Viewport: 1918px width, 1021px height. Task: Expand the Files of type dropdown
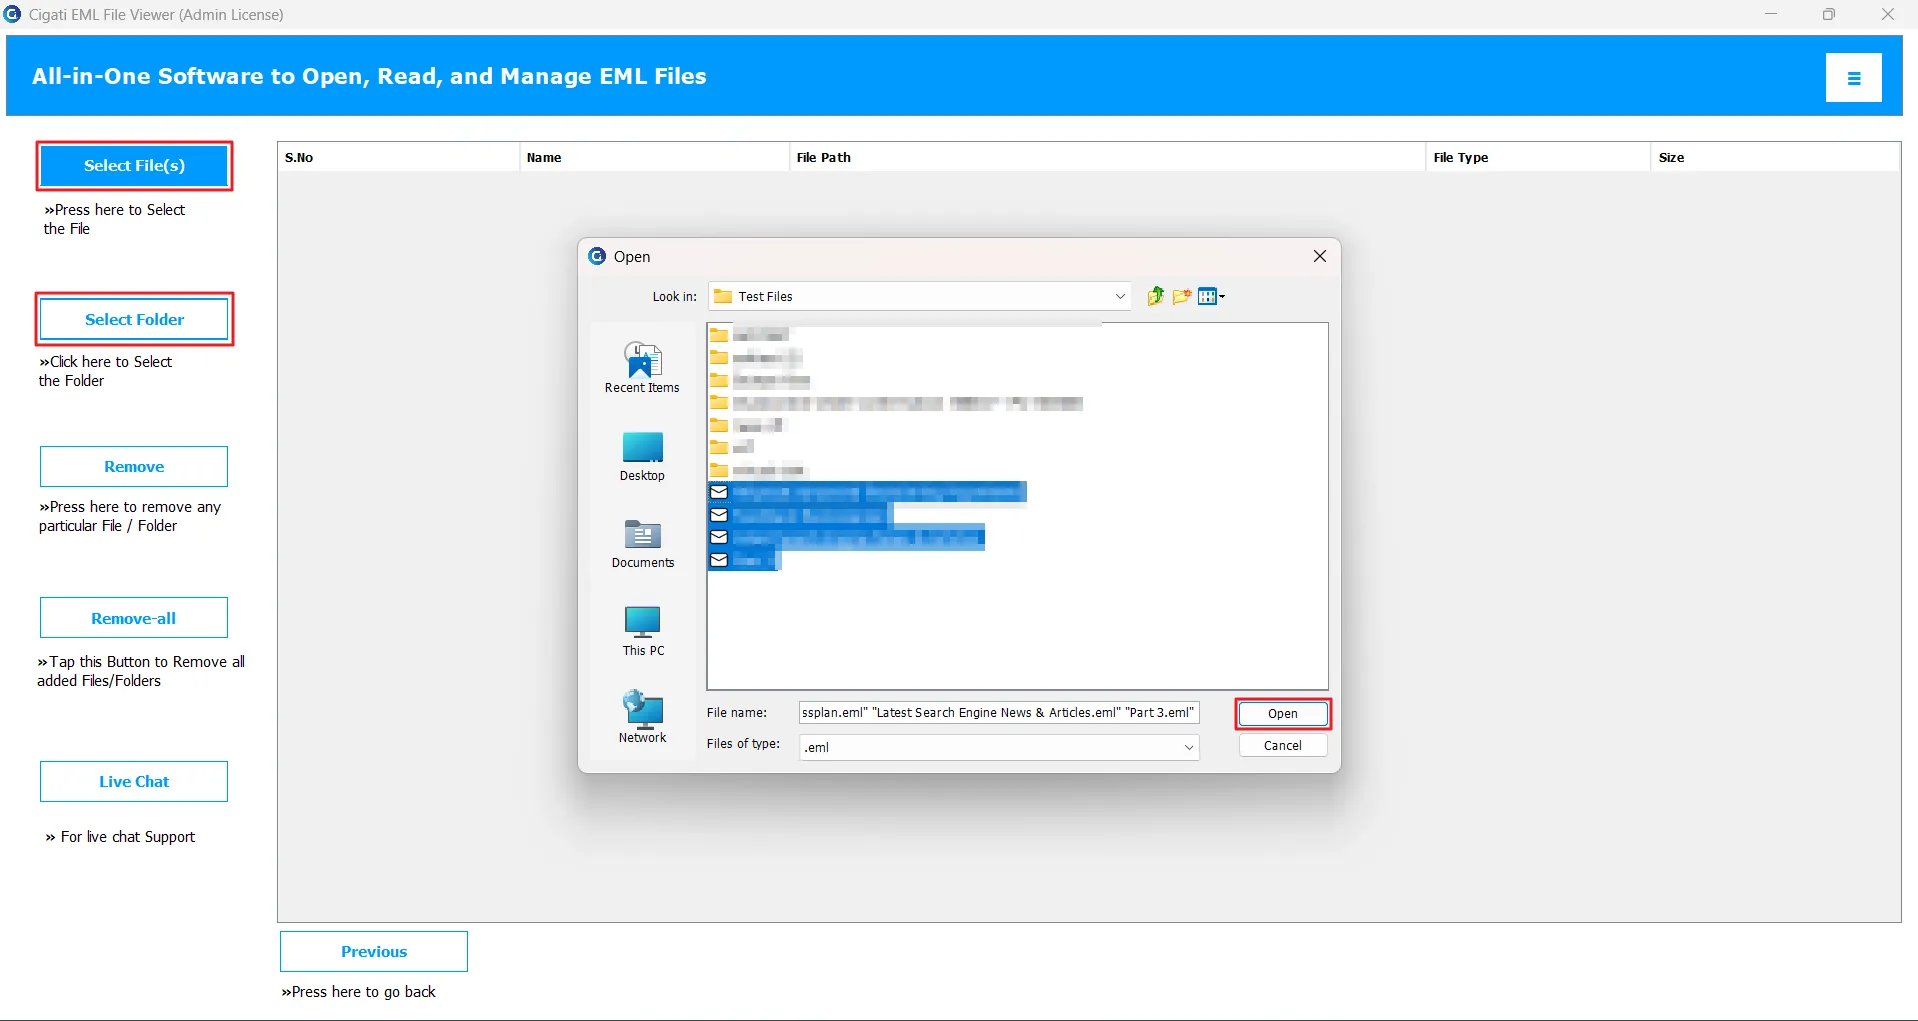[1189, 747]
